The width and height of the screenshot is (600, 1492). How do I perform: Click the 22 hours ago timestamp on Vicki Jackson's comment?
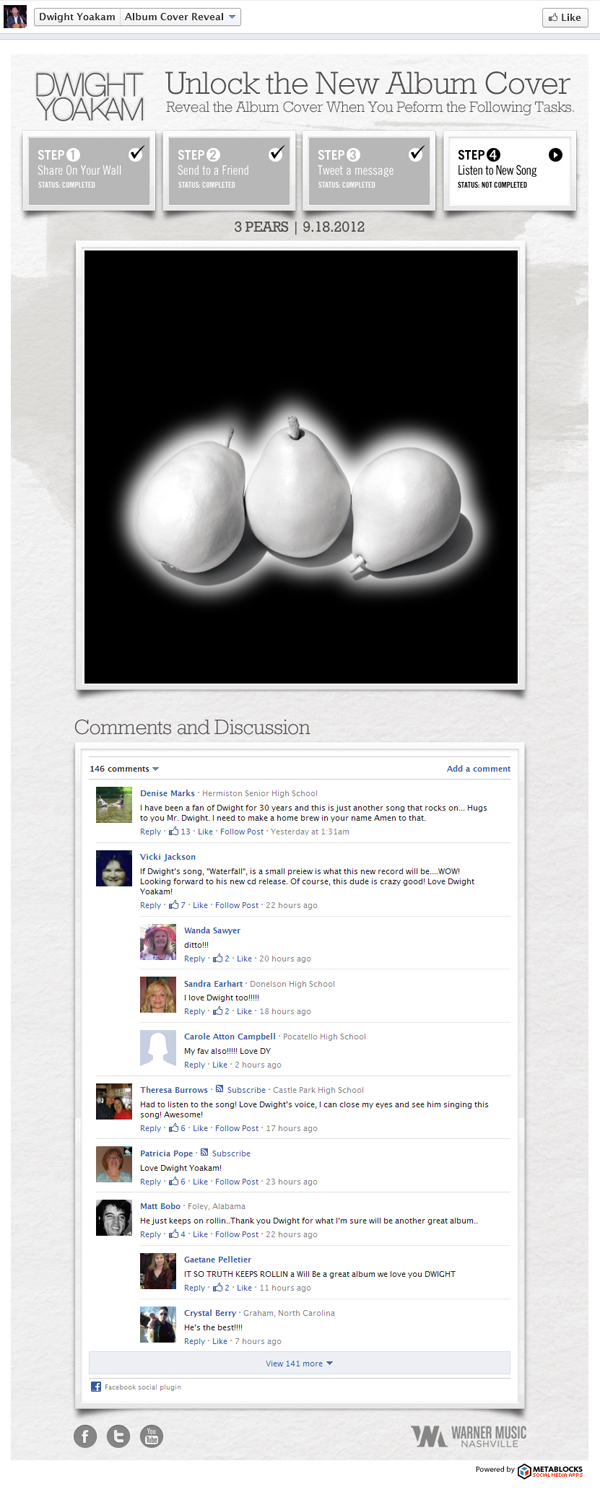(291, 906)
